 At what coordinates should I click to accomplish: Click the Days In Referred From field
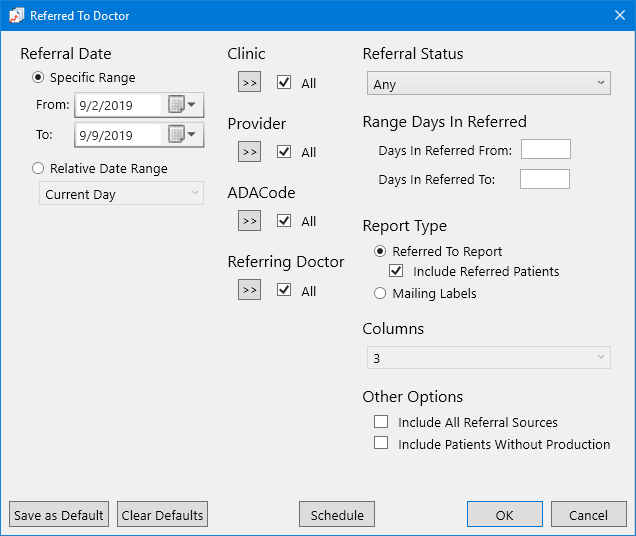(x=545, y=150)
